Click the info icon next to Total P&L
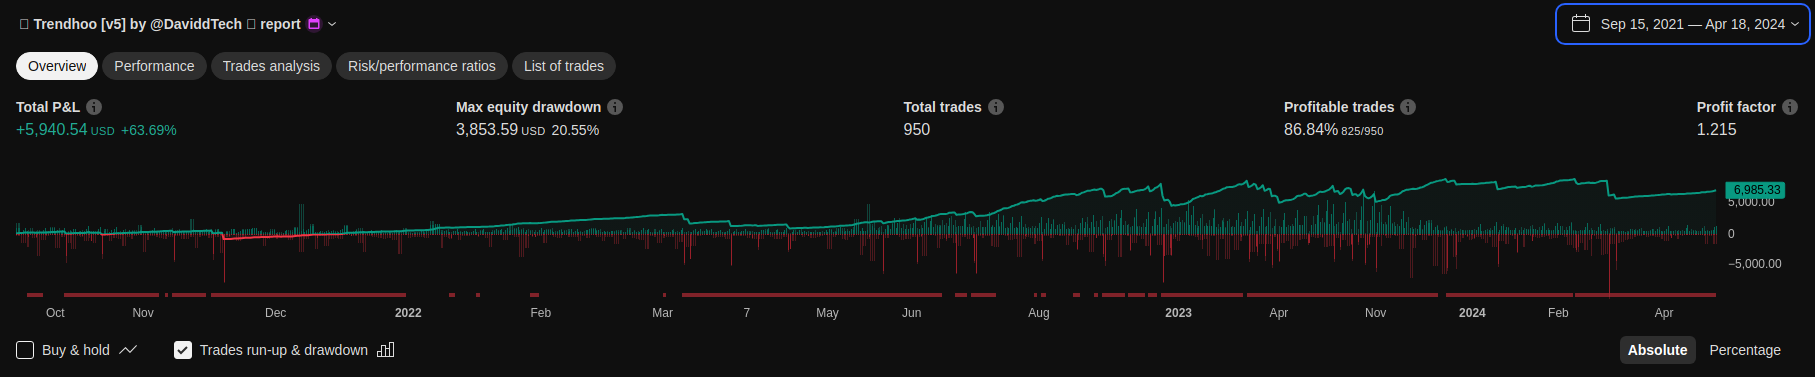This screenshot has height=377, width=1815. coord(94,107)
